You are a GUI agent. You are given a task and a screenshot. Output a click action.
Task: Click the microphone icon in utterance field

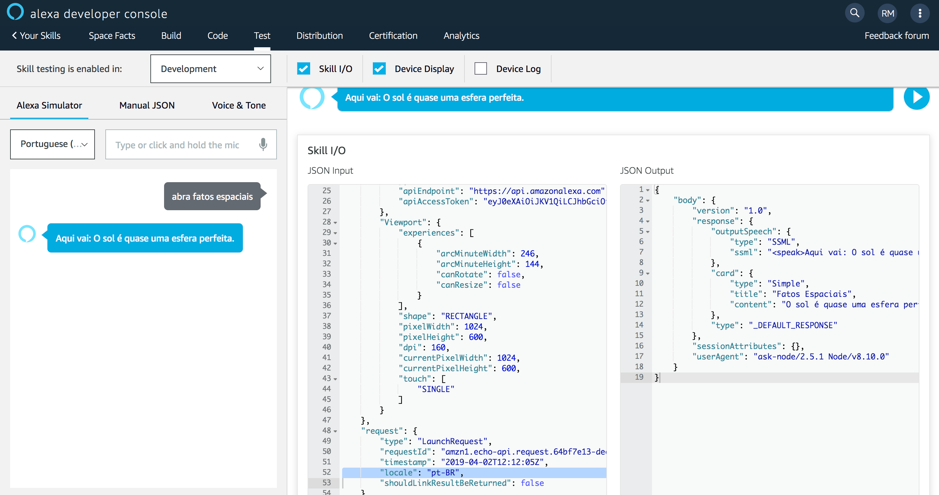coord(263,144)
